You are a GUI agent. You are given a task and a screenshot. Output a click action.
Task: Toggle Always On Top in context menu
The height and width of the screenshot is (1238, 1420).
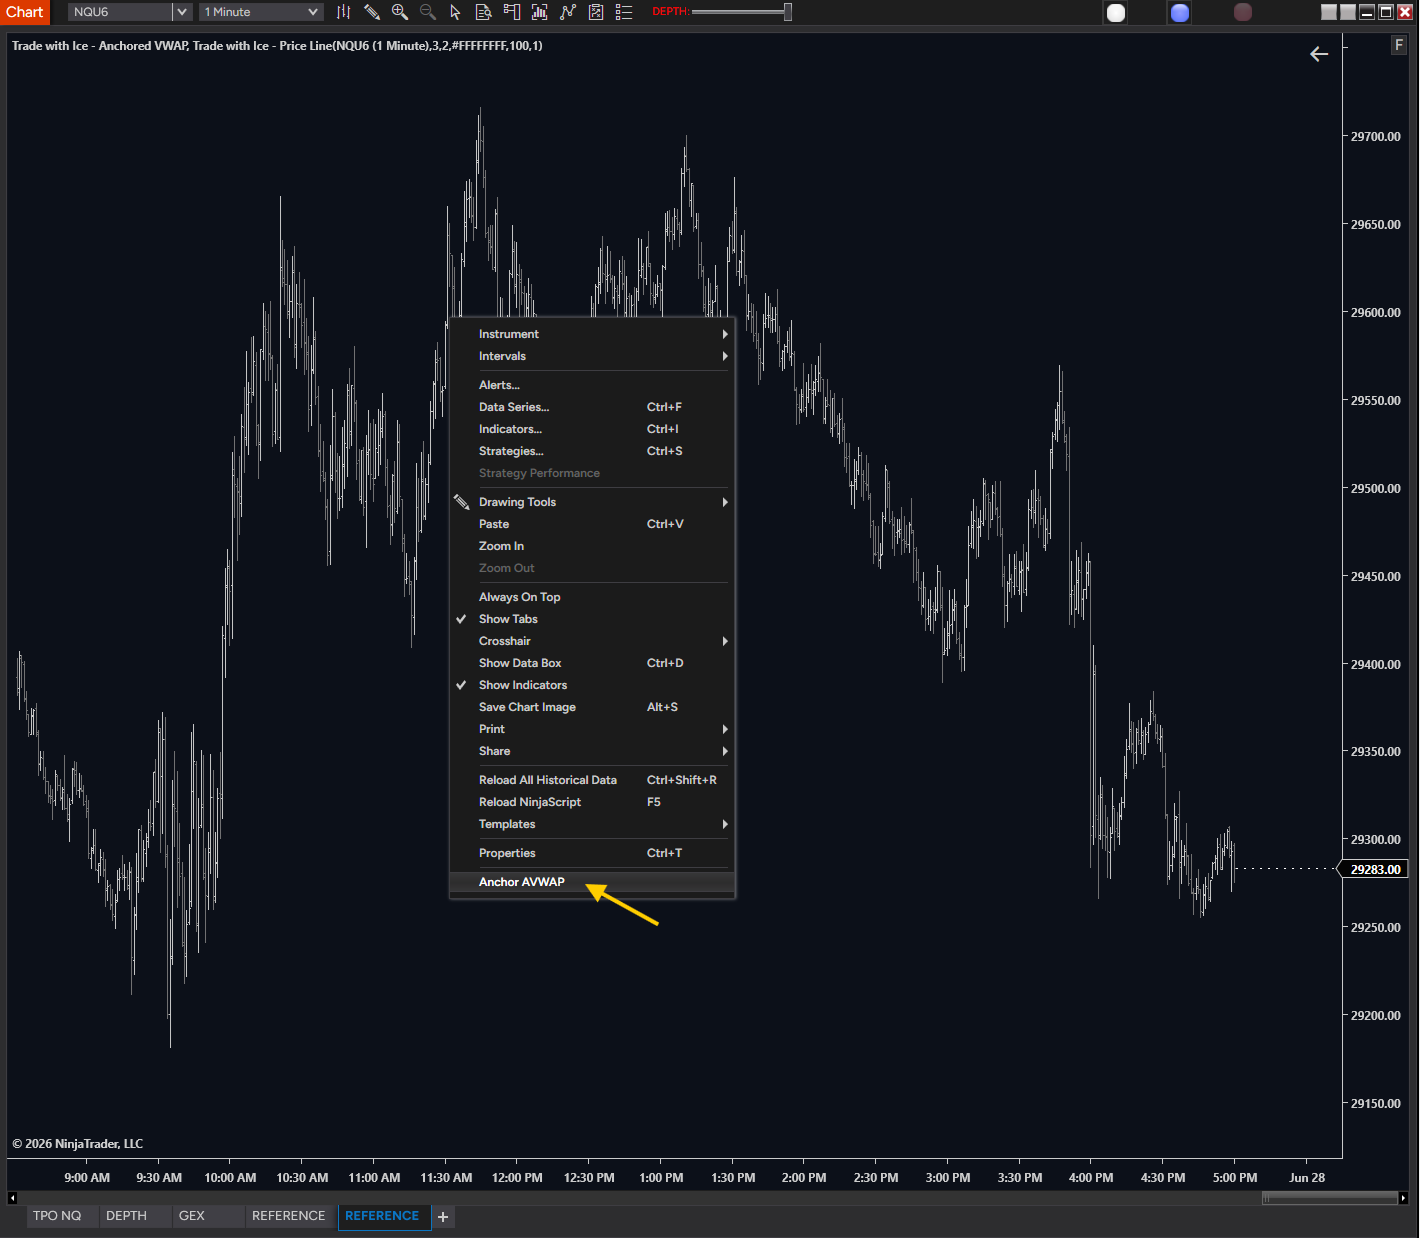click(592, 597)
